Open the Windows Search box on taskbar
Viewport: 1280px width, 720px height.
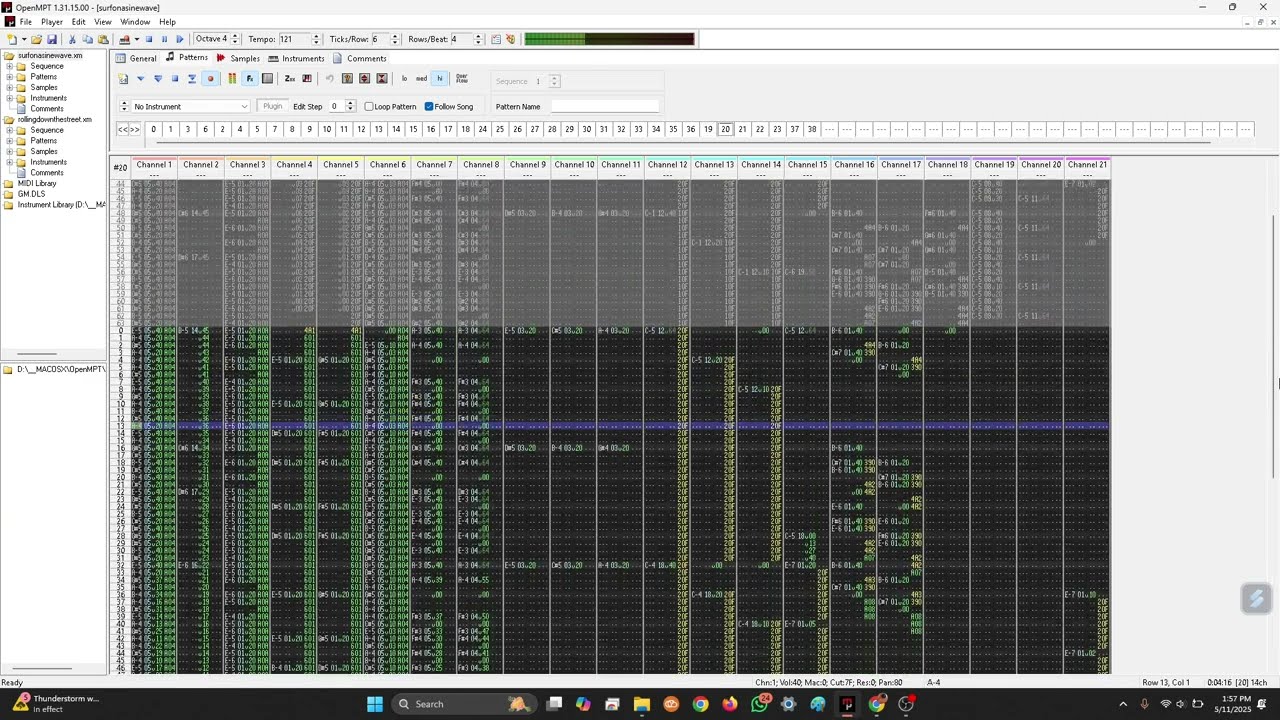tap(462, 704)
